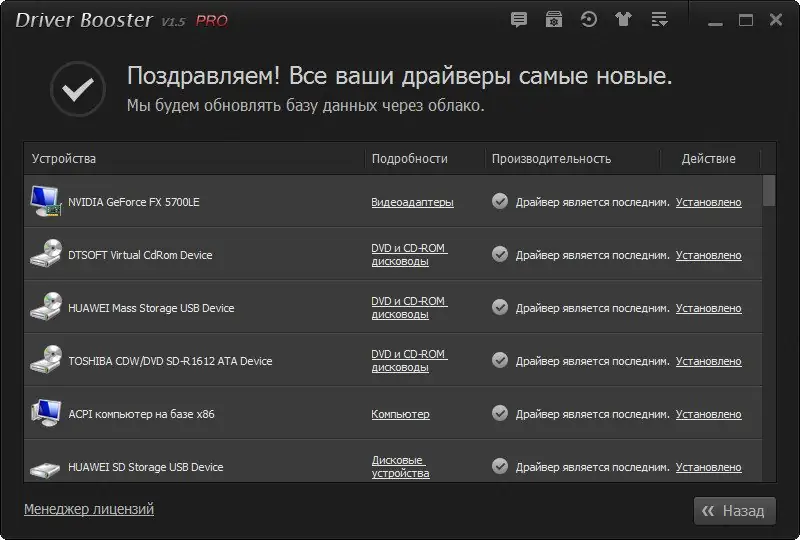Open the toolbox icon in title bar
The width and height of the screenshot is (800, 540).
tap(554, 20)
